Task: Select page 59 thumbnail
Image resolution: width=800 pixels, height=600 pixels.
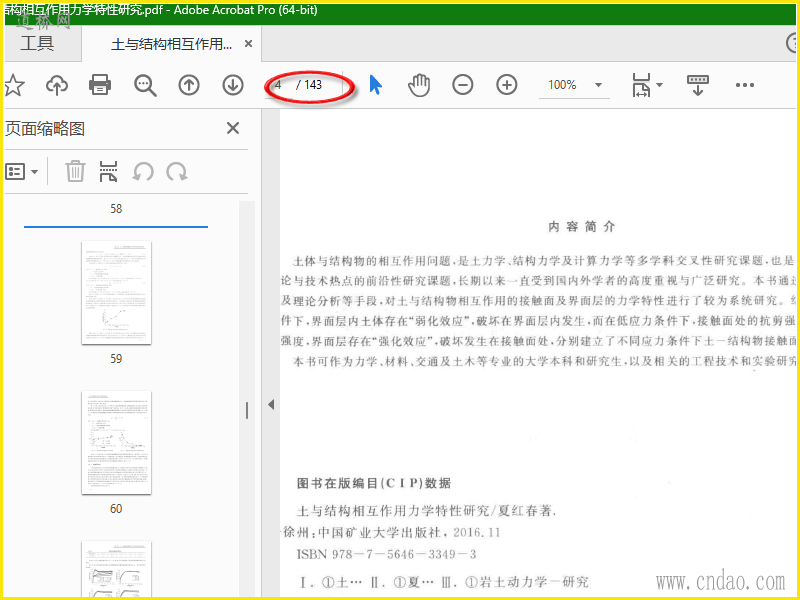Action: (116, 293)
